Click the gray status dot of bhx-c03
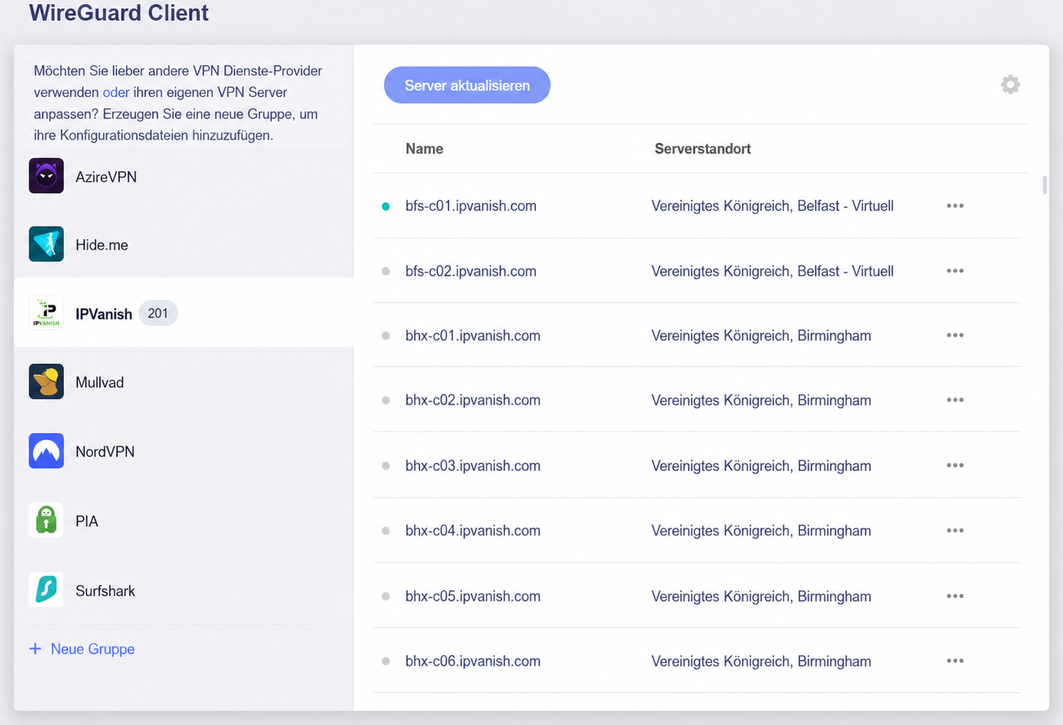The height and width of the screenshot is (725, 1063). (x=386, y=466)
